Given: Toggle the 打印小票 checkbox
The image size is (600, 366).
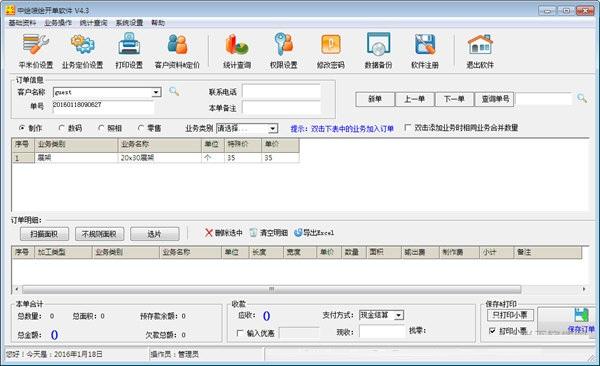Looking at the screenshot, I should (492, 330).
